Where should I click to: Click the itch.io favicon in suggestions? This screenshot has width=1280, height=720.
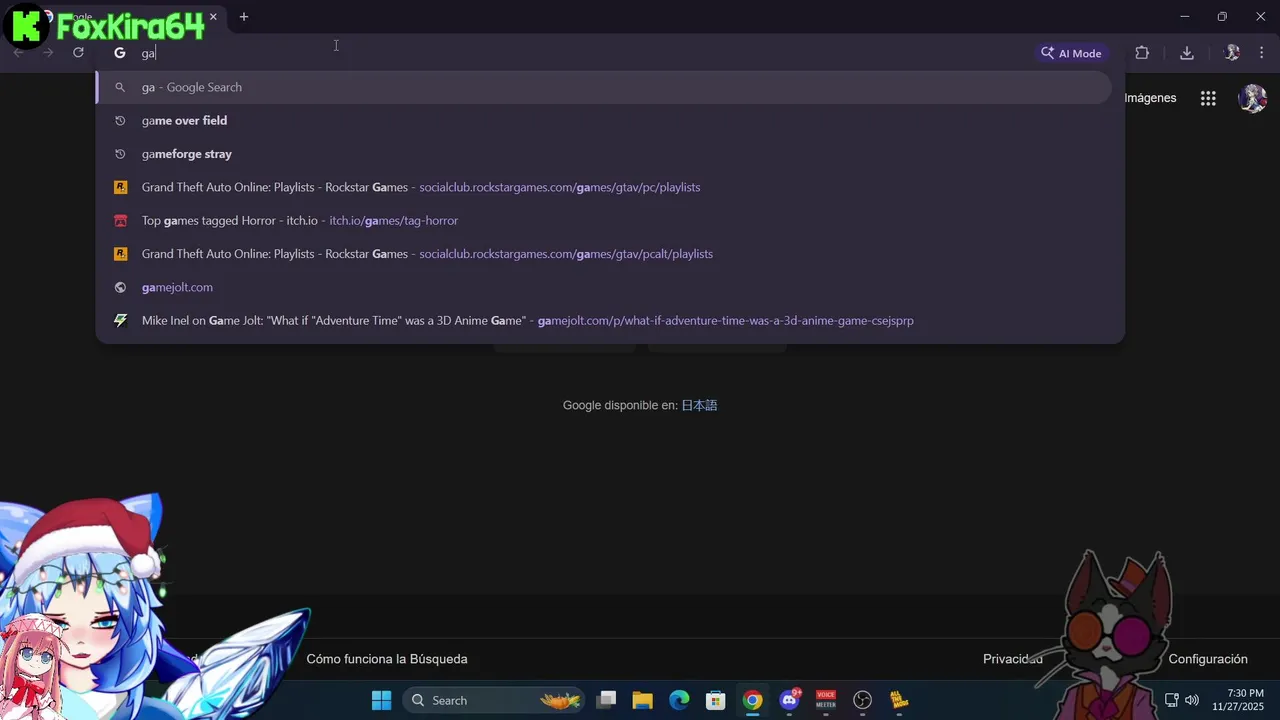click(x=120, y=221)
